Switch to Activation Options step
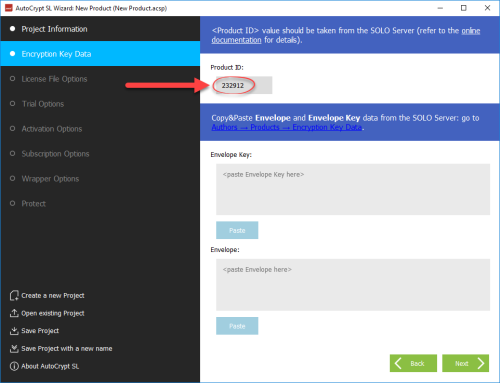 click(x=100, y=129)
